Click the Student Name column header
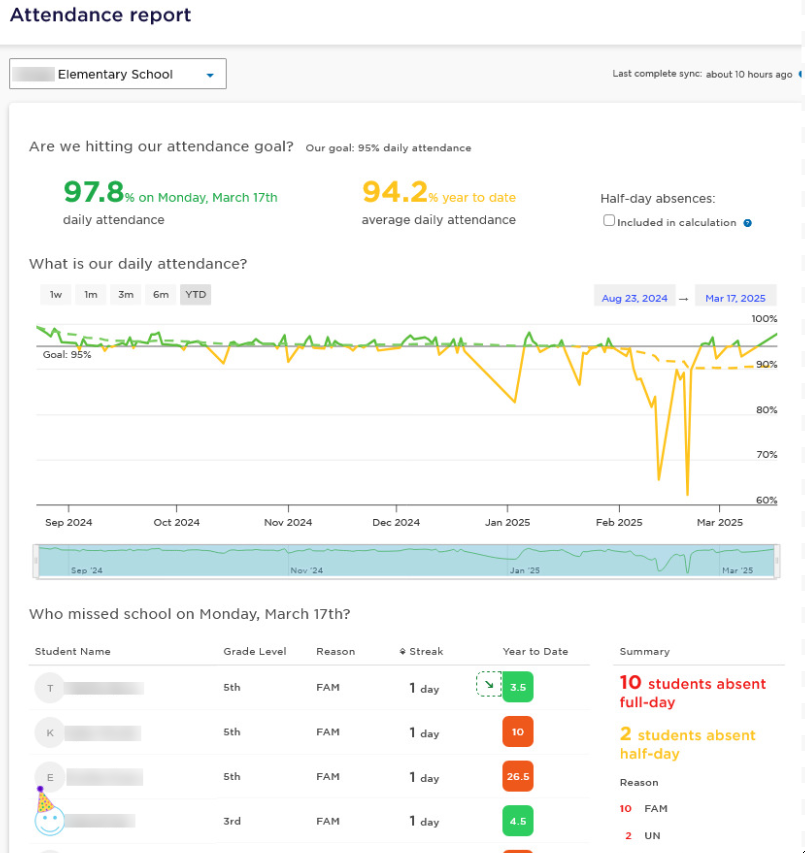 click(x=73, y=652)
